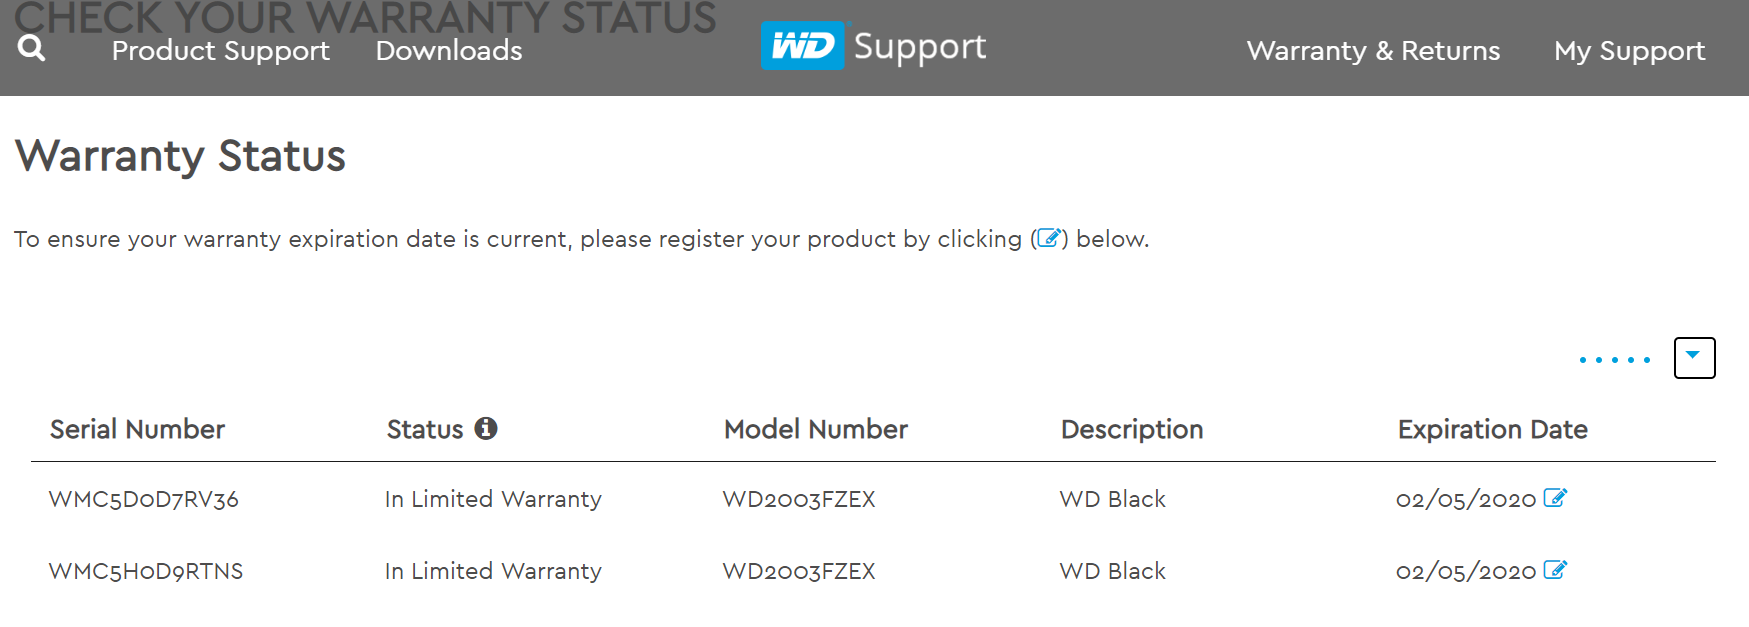Open the Status info icon
1749x627 pixels.
(x=486, y=428)
